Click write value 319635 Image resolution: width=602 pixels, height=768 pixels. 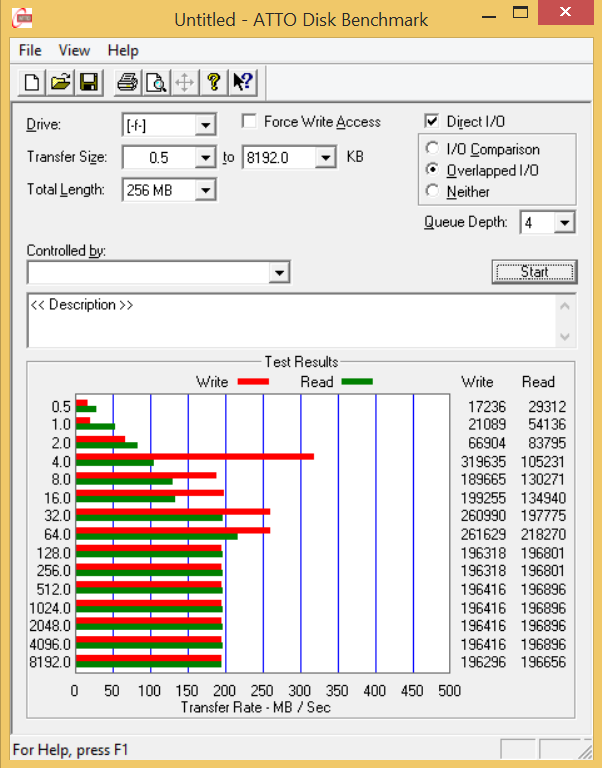483,461
